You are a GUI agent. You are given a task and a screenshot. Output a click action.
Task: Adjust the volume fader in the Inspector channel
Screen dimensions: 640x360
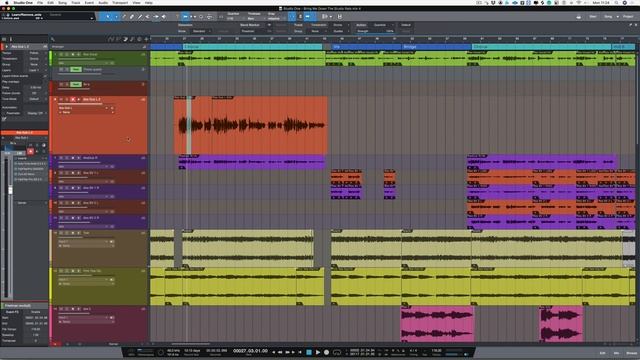[x=10, y=190]
